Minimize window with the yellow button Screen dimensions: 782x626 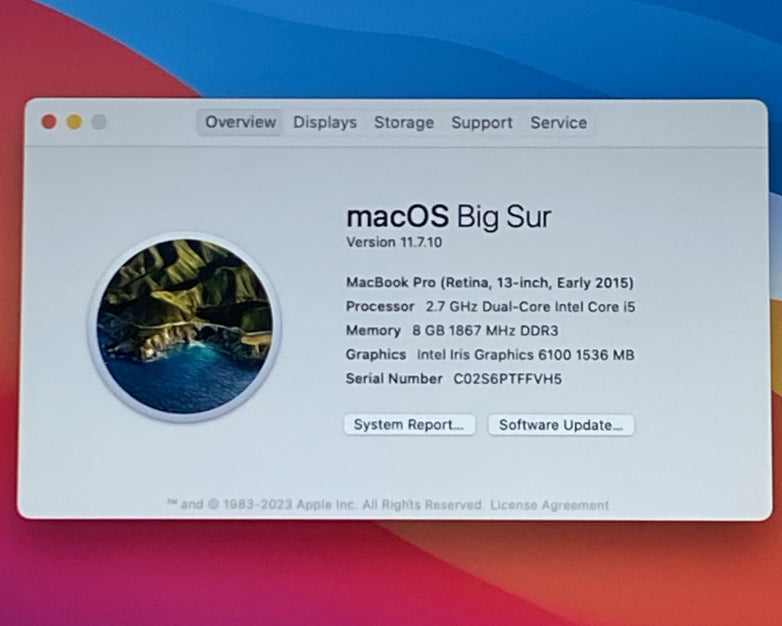point(74,122)
